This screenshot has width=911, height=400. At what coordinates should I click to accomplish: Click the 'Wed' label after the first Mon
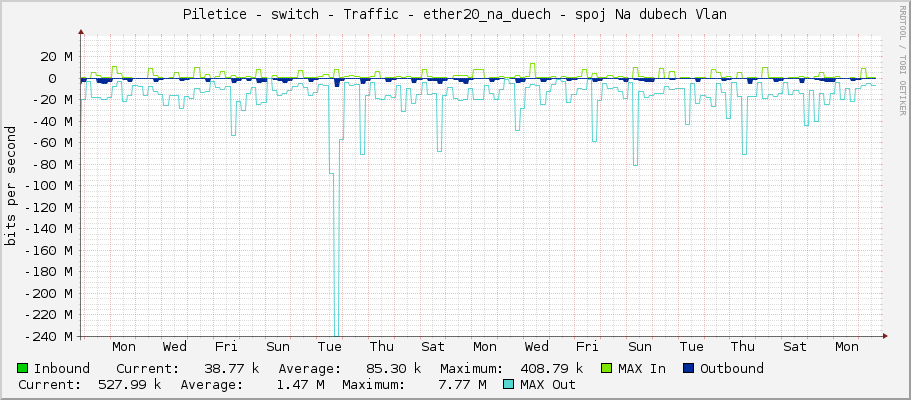pos(174,347)
